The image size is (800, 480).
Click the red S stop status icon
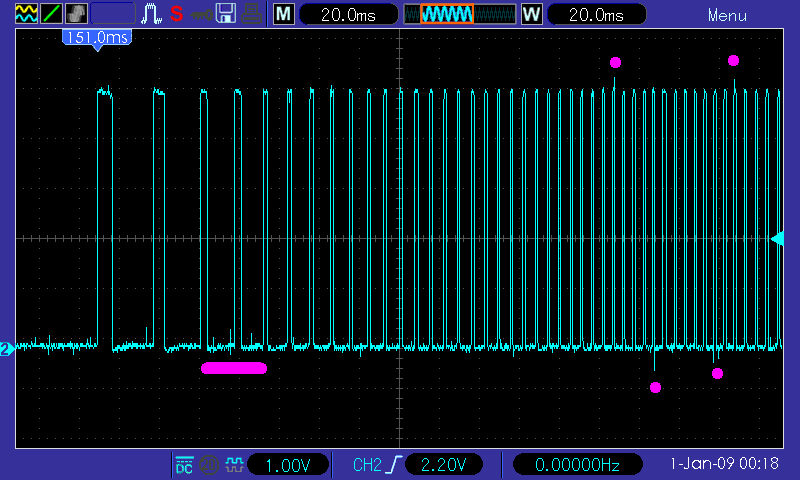click(177, 14)
